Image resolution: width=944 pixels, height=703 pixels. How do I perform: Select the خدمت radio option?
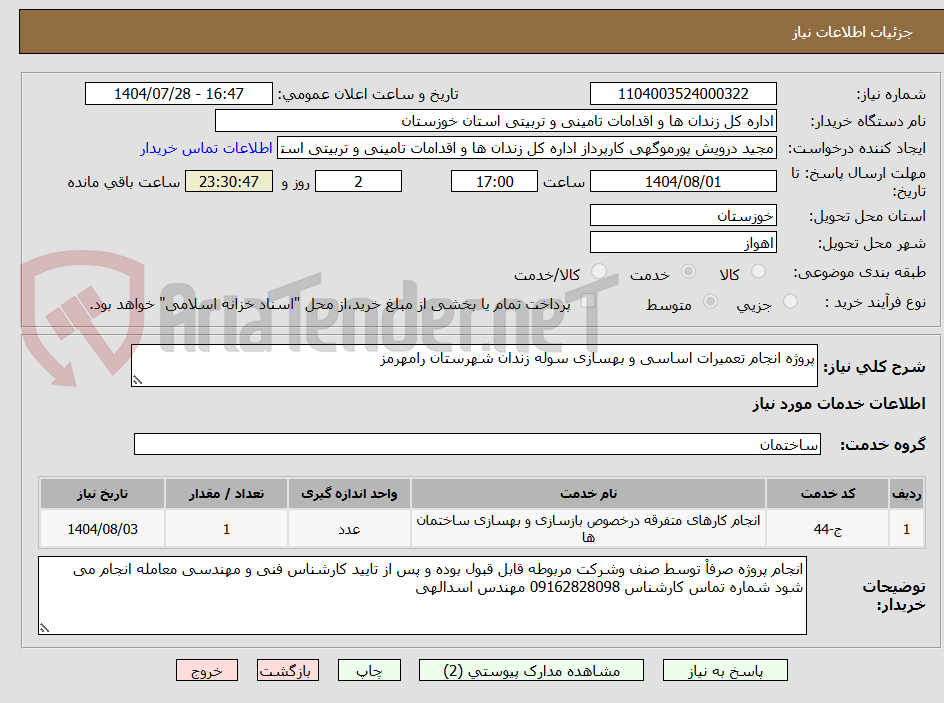pyautogui.click(x=688, y=271)
